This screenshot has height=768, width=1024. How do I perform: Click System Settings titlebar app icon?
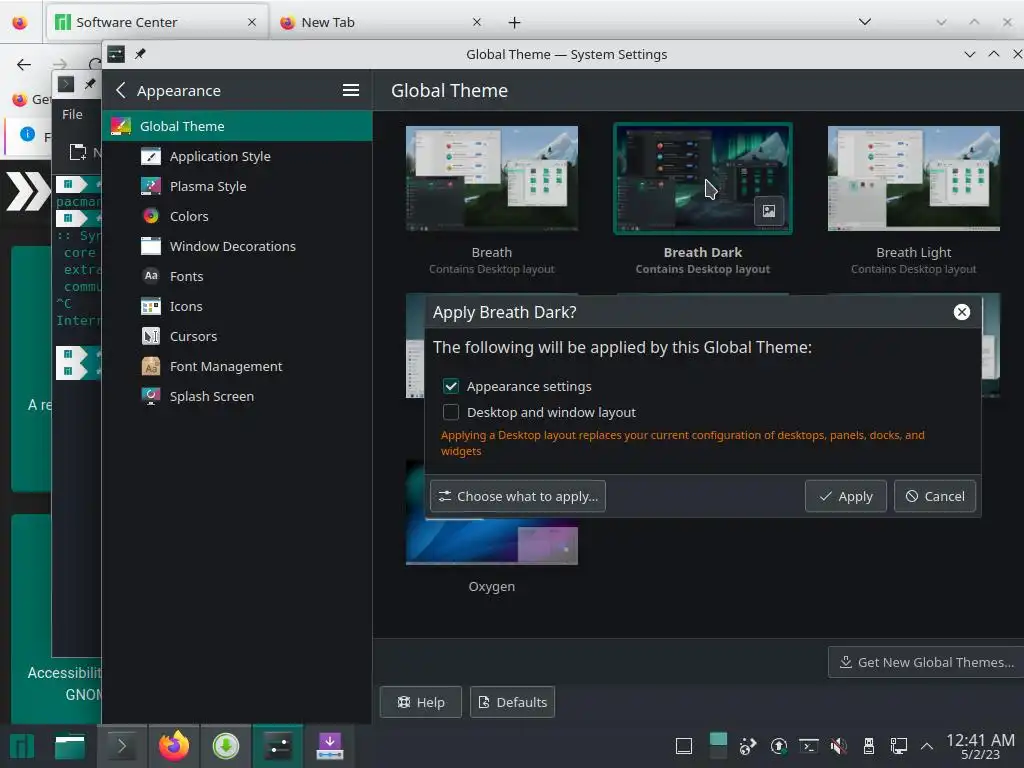pyautogui.click(x=116, y=54)
